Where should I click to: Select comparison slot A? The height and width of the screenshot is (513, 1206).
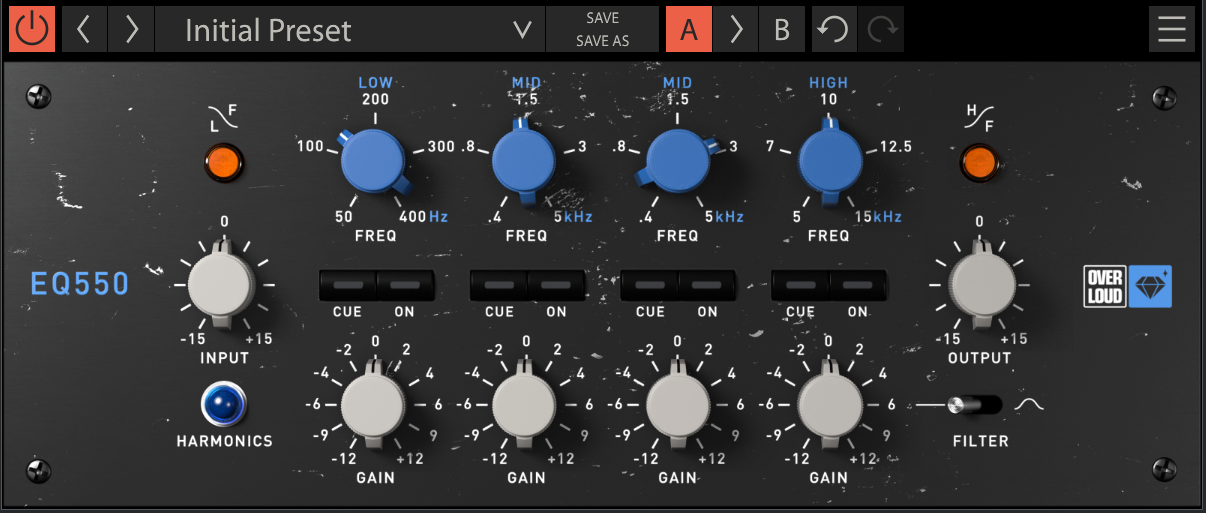point(689,29)
